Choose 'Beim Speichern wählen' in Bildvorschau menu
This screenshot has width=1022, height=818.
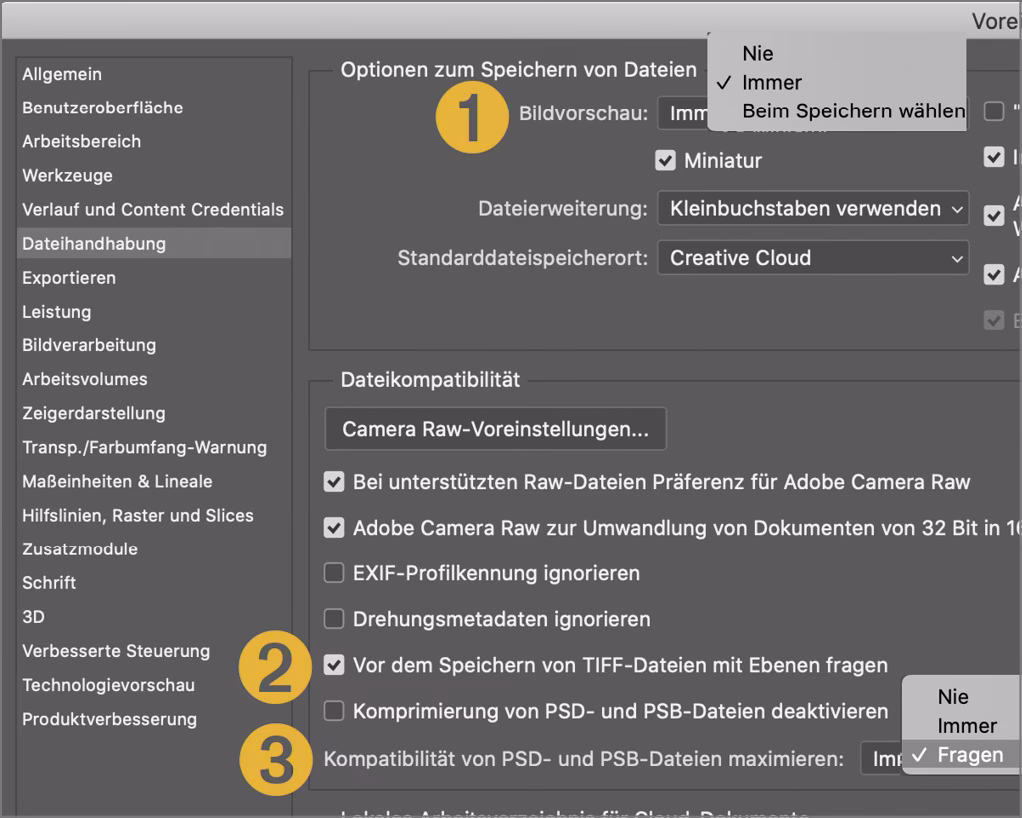(853, 111)
